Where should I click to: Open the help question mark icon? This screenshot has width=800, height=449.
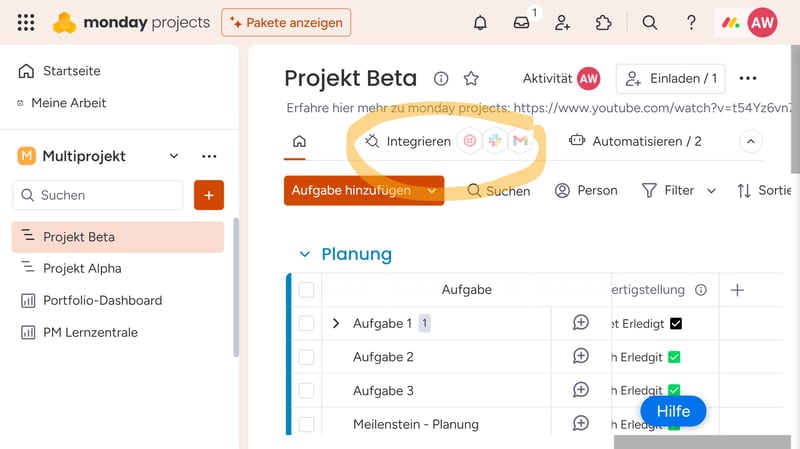point(691,22)
